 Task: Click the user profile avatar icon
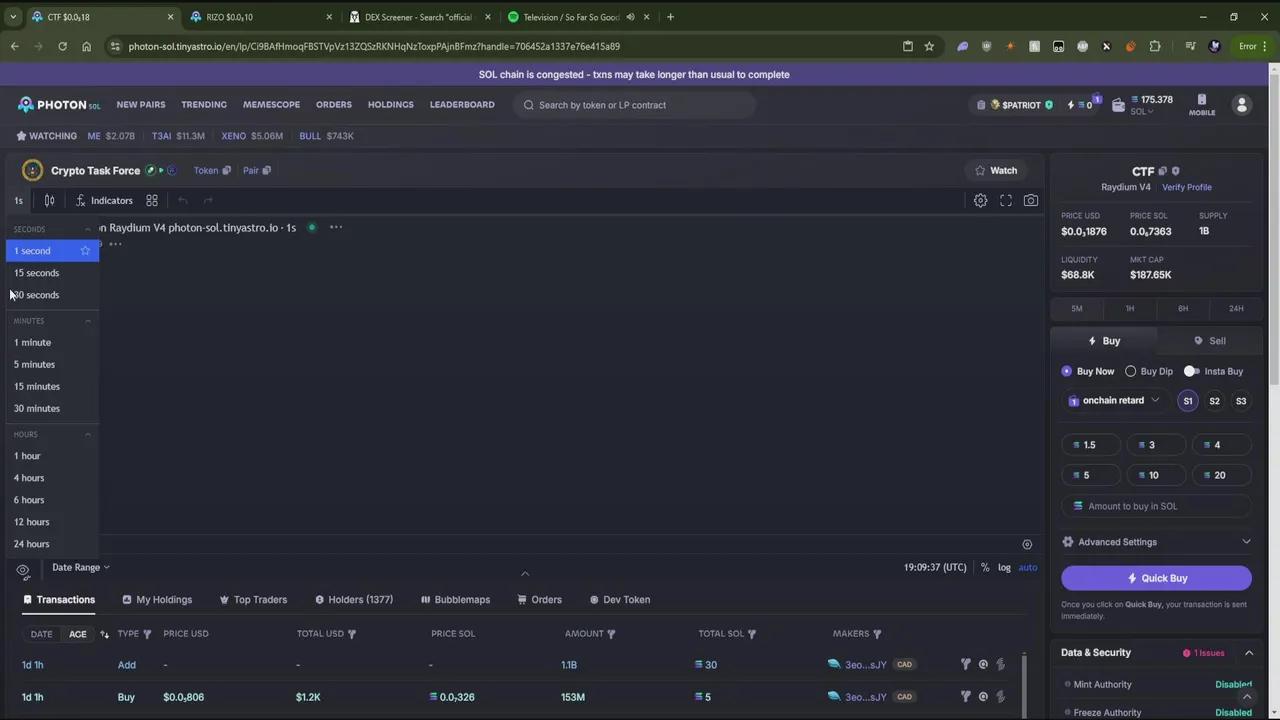pos(1242,105)
